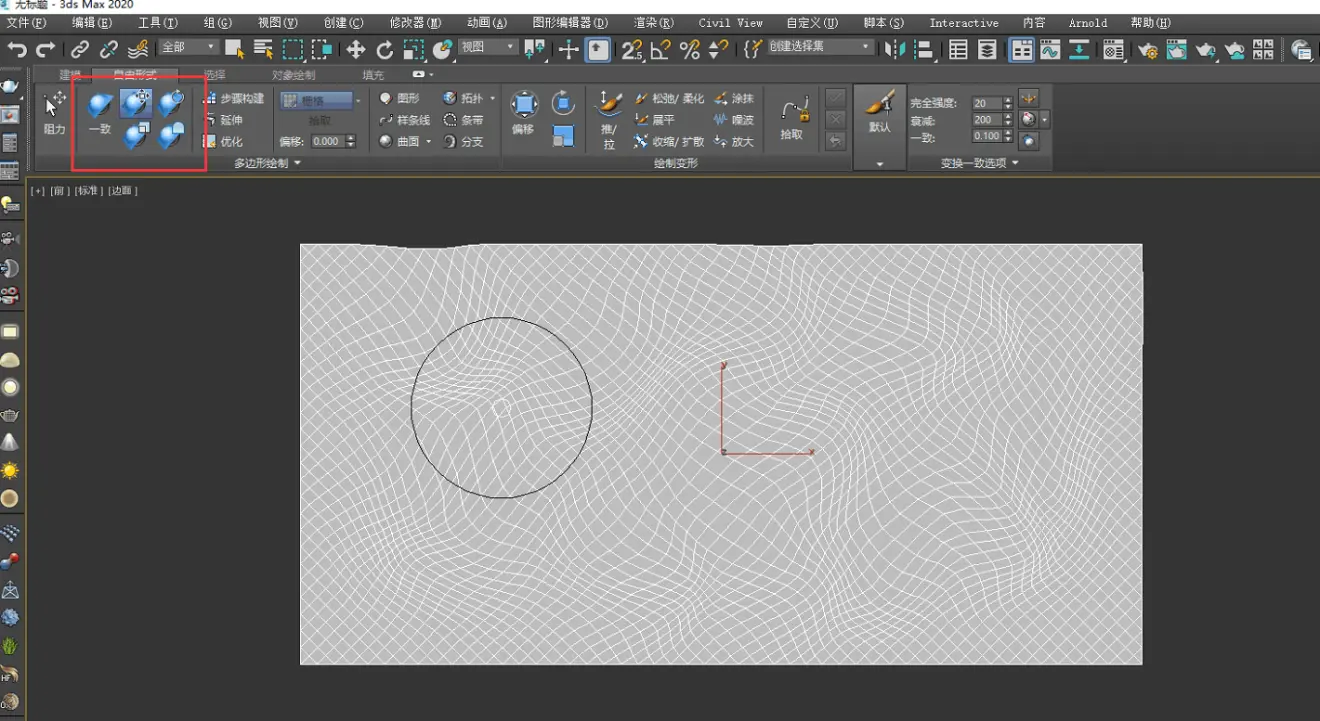Open the 创建选择集 dropdown
1320x721 pixels.
(x=820, y=47)
